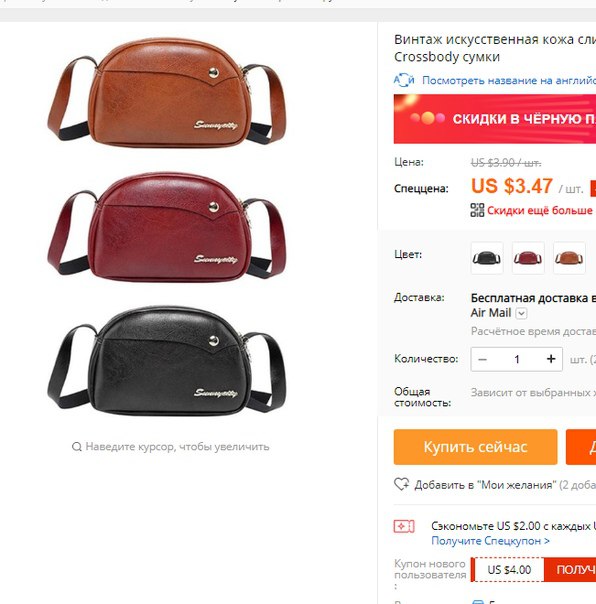The image size is (596, 604).
Task: Click the quantity input field showing 1
Action: 517,359
